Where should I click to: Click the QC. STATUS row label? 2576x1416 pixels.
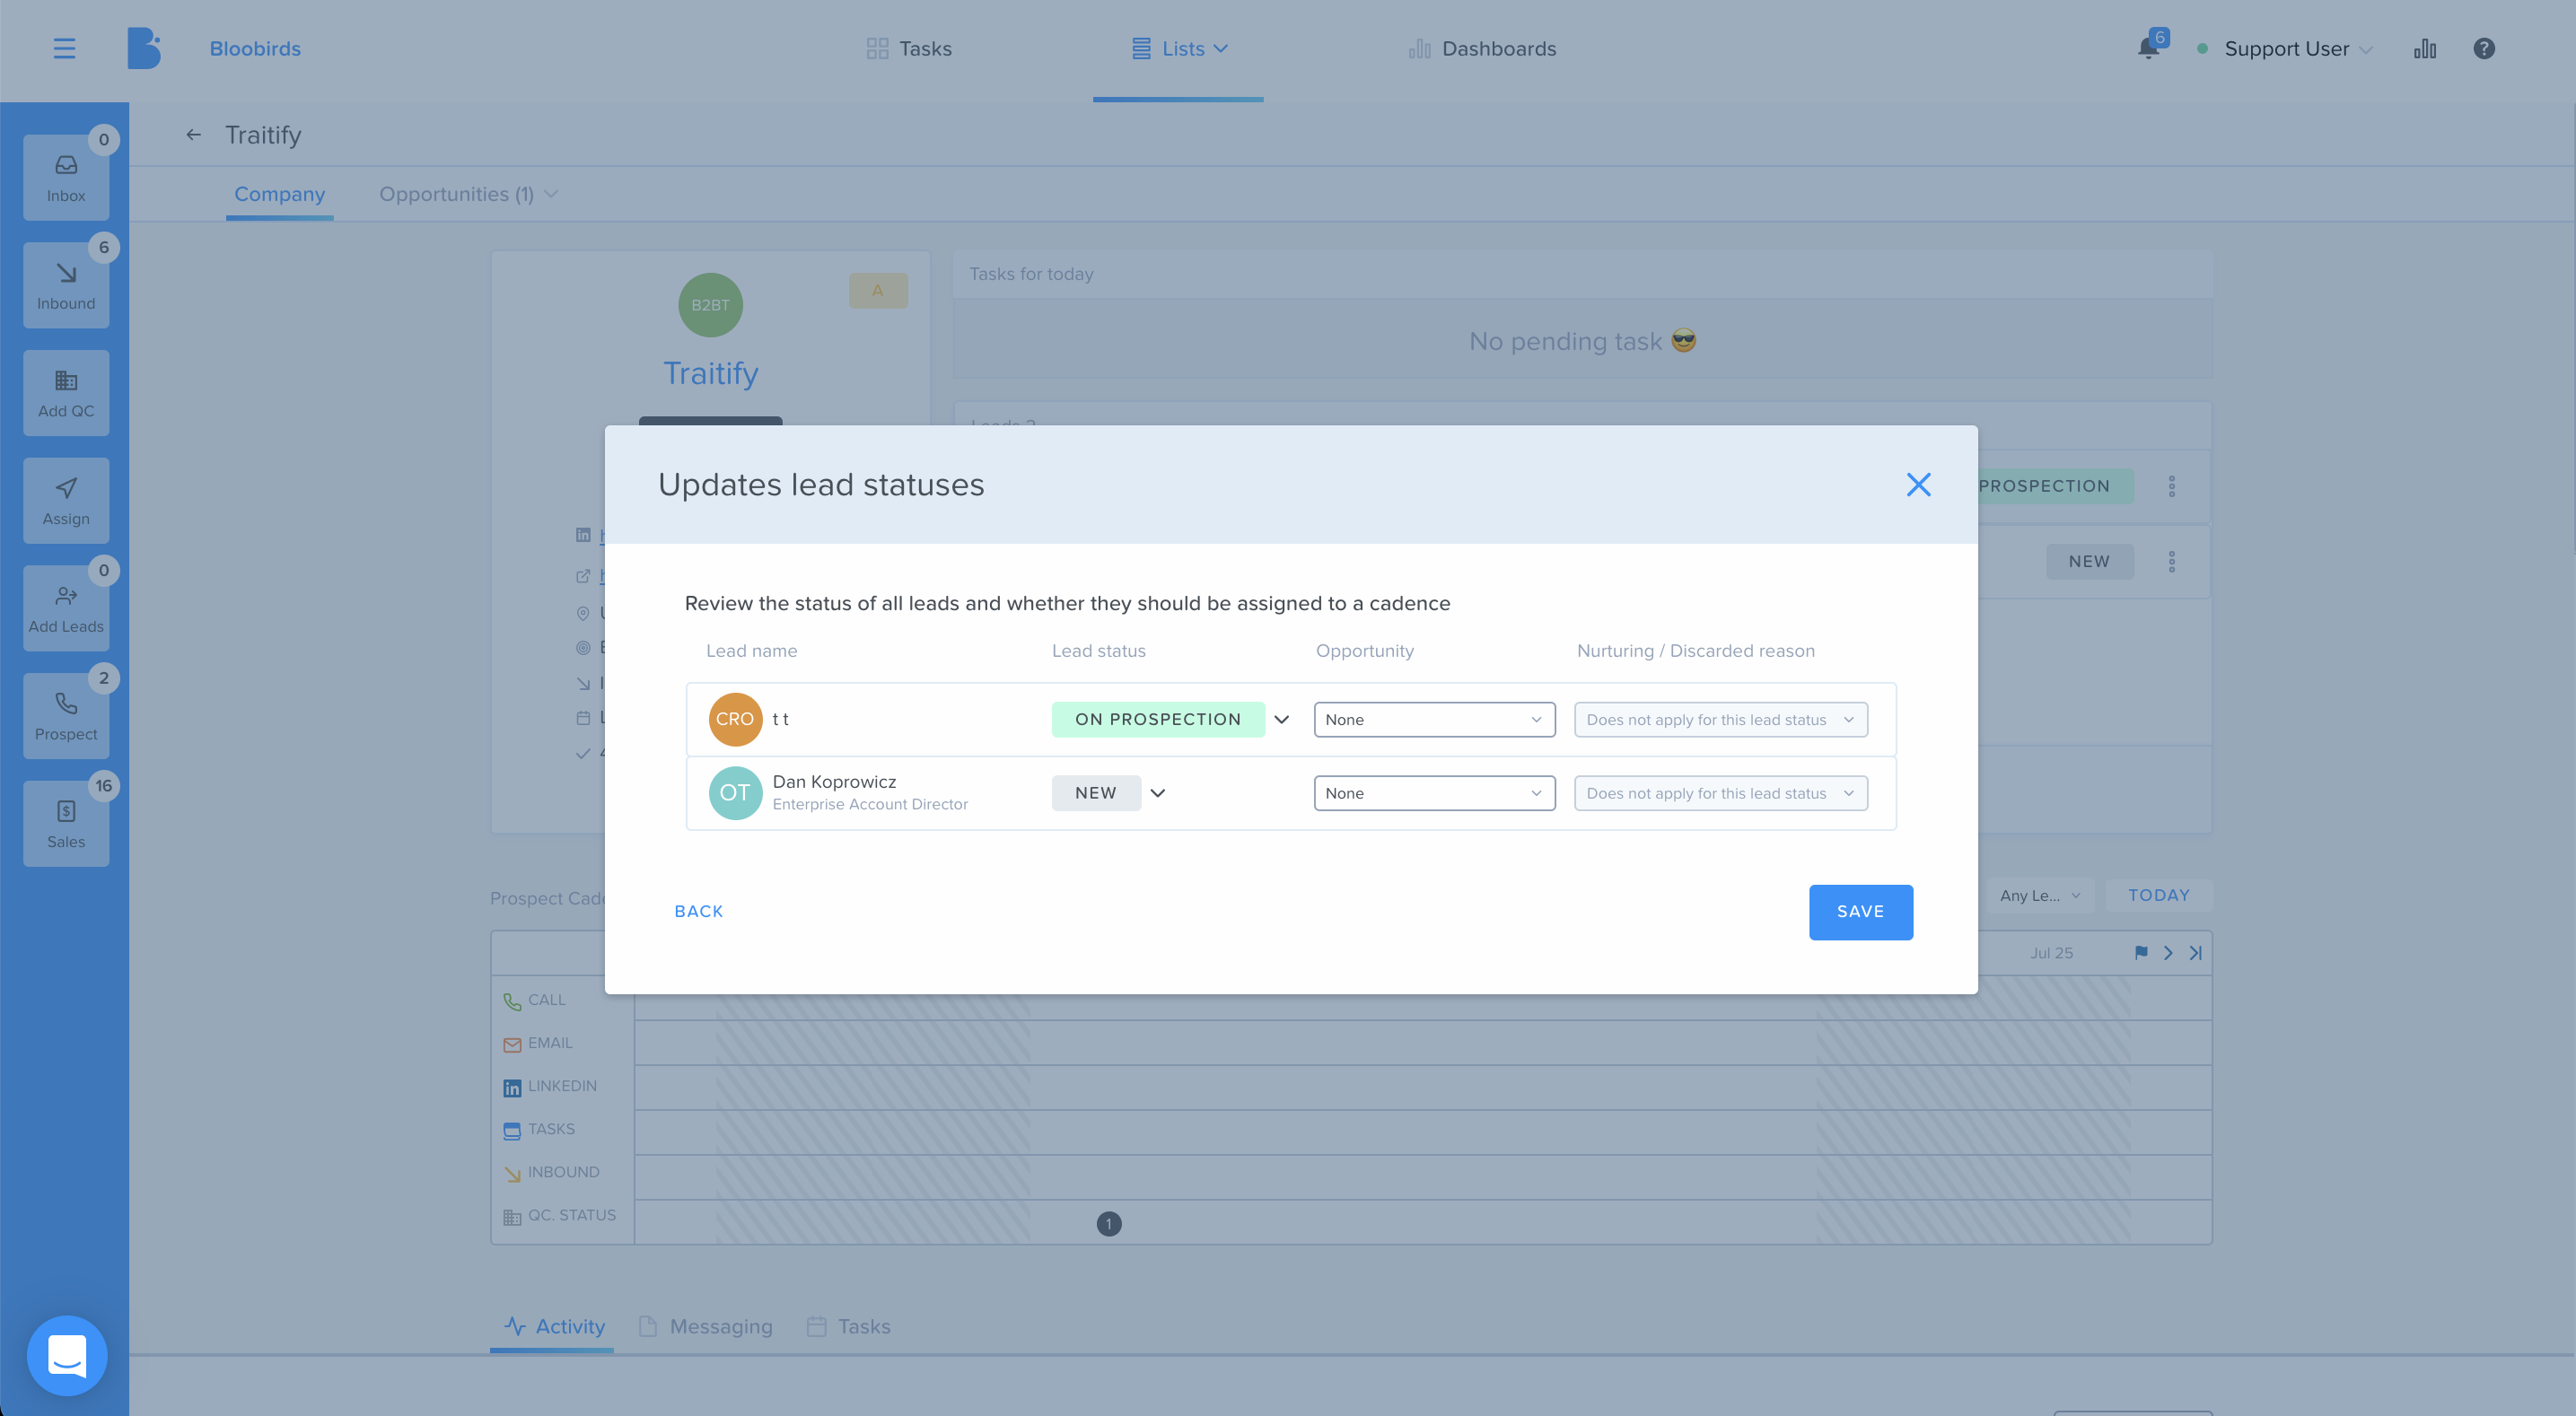tap(571, 1215)
